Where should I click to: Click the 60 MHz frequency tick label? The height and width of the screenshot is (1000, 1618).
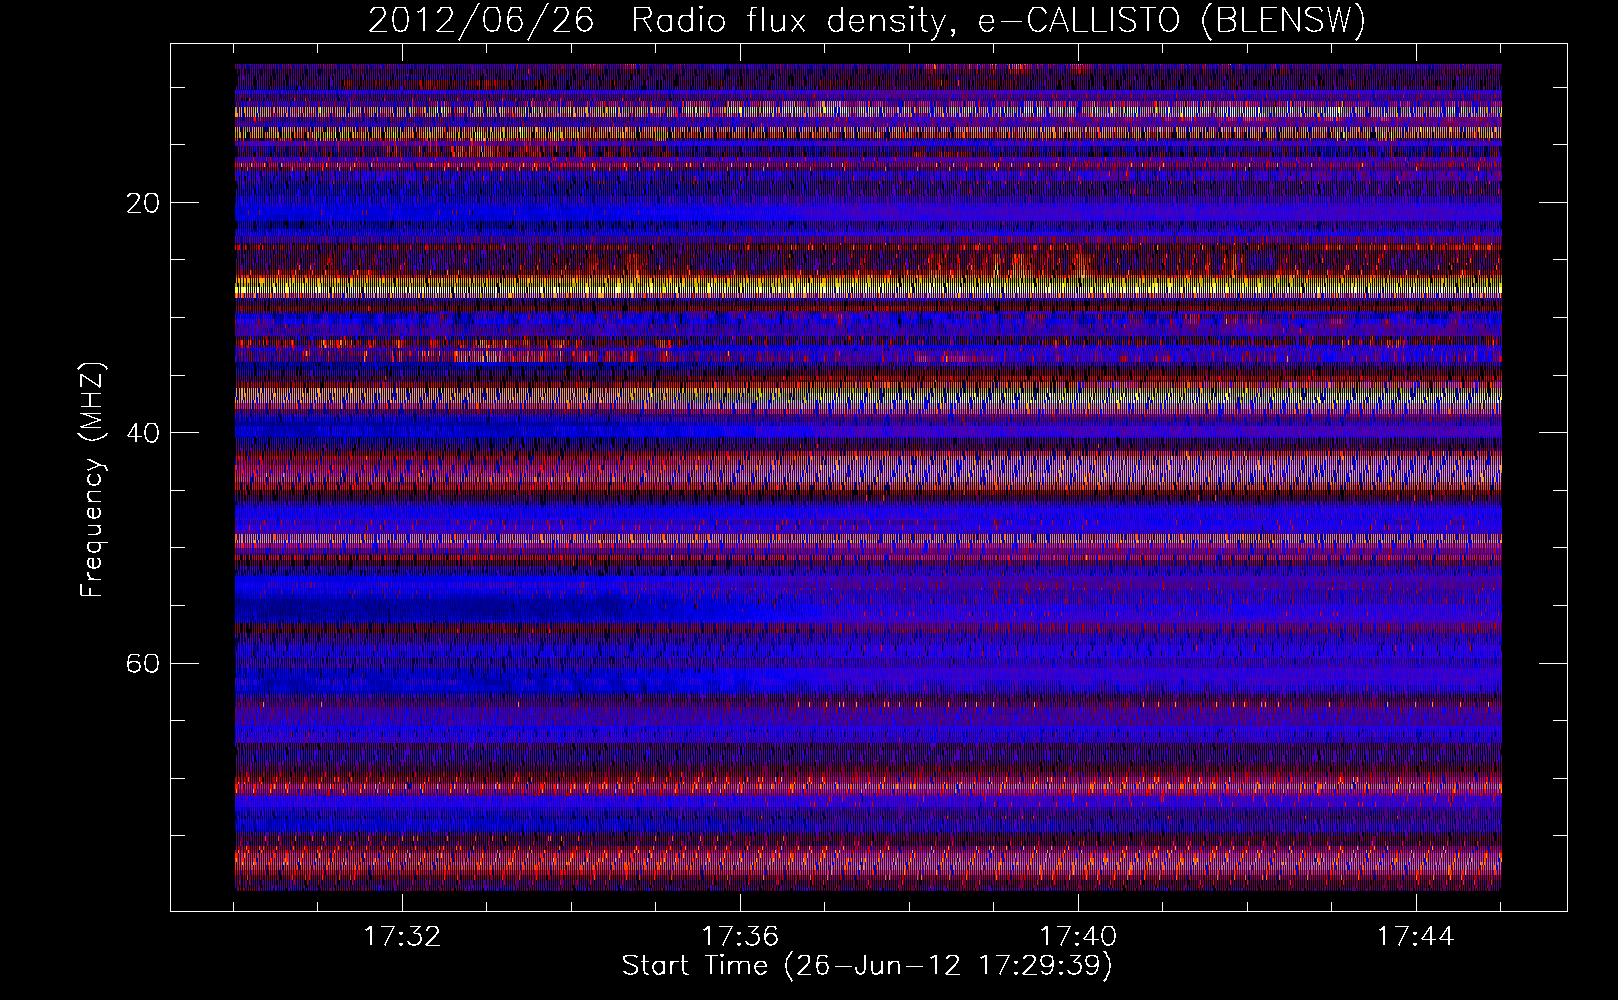144,663
